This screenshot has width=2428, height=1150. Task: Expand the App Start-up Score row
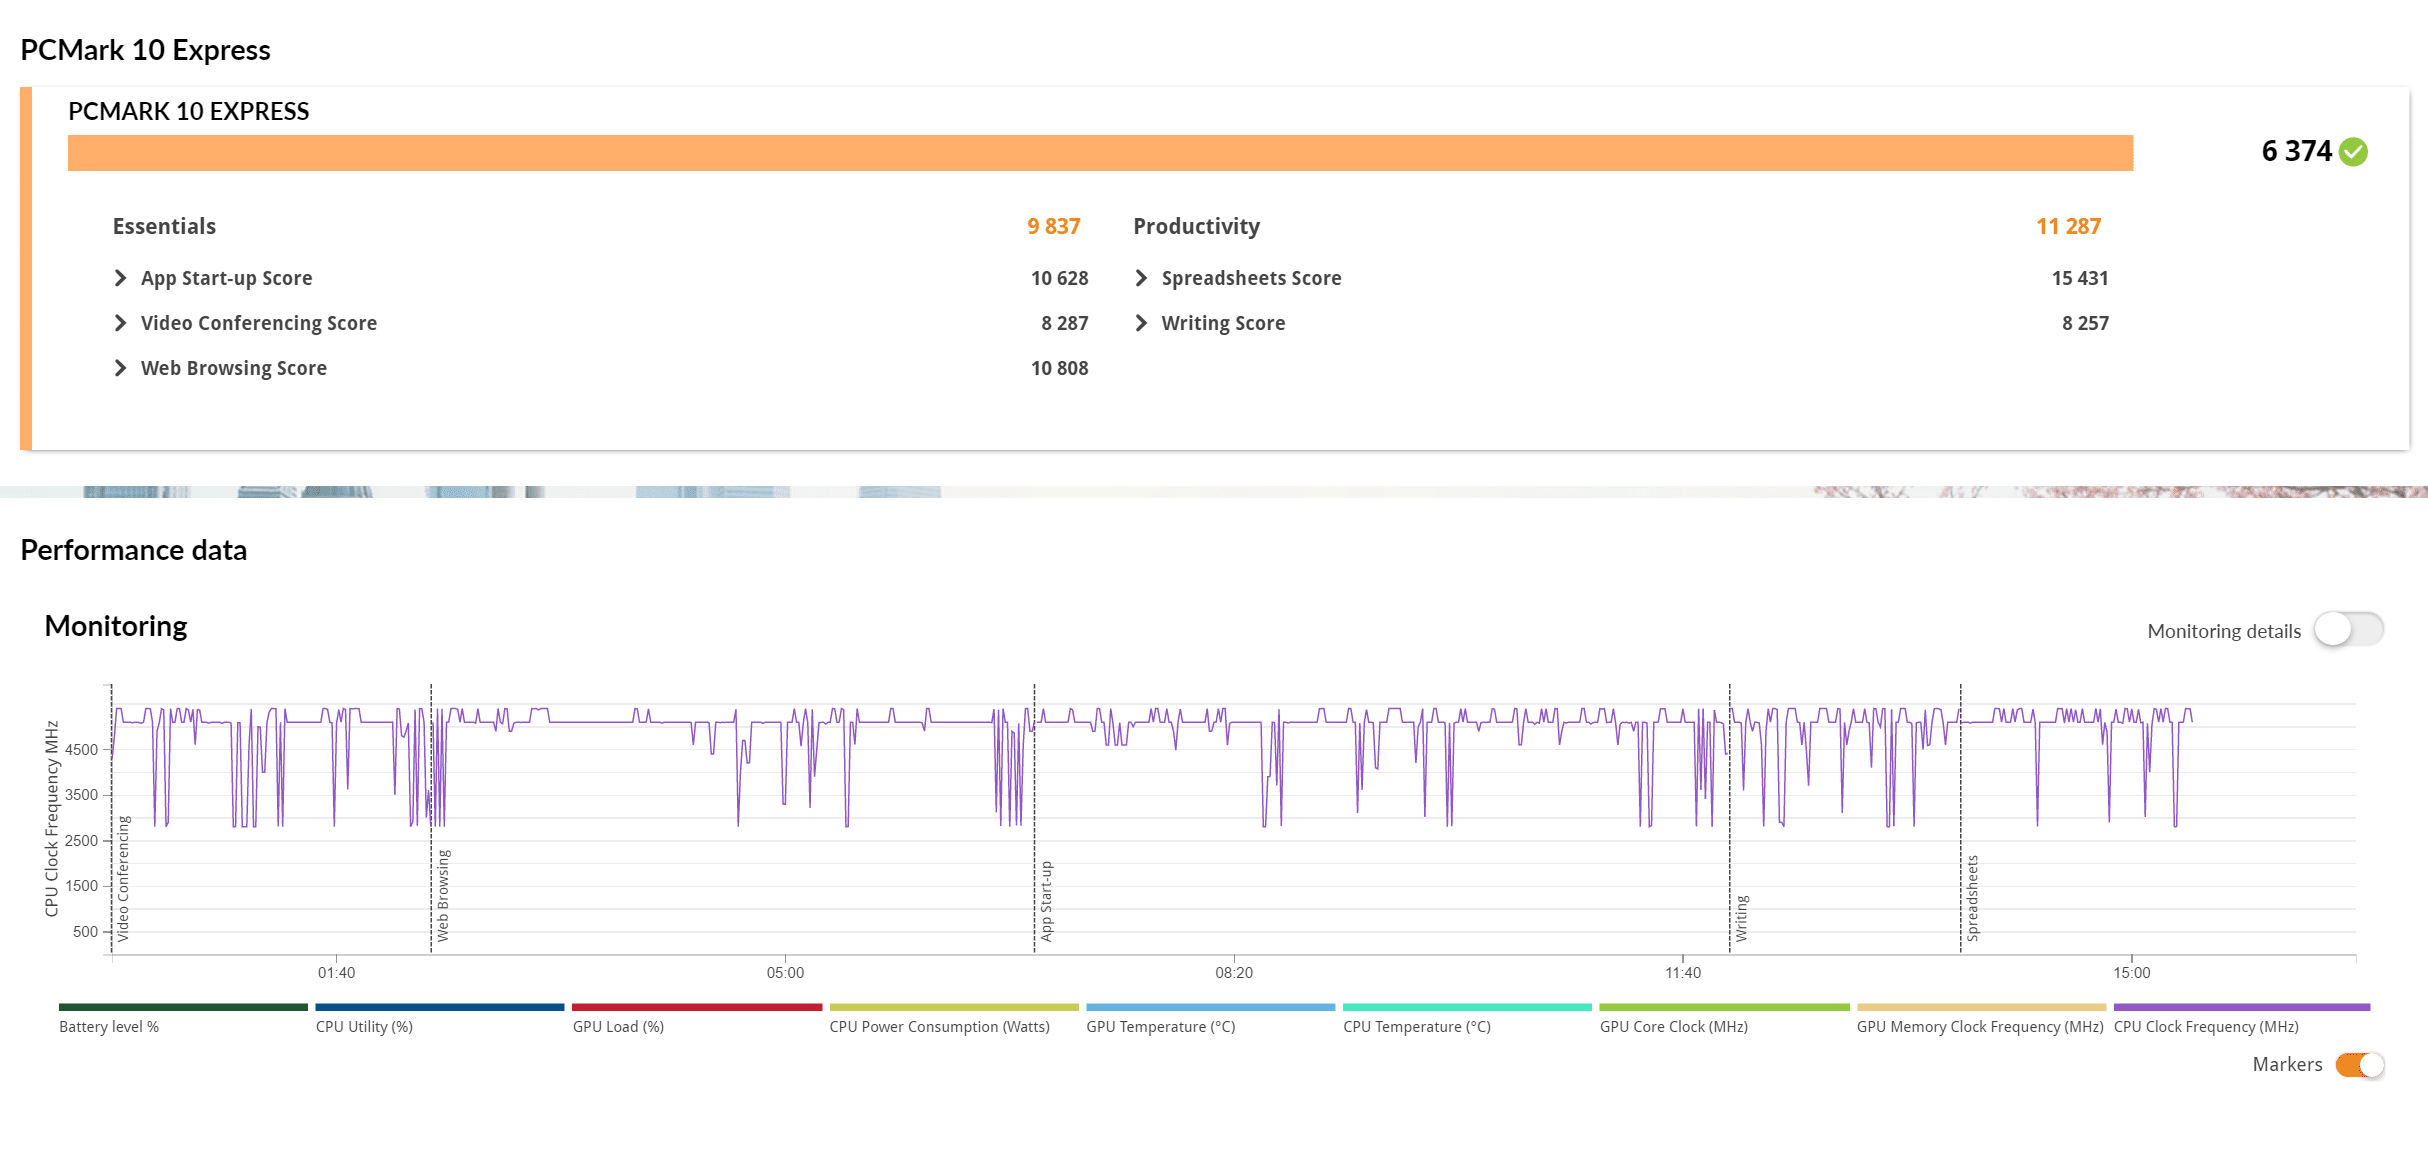pos(120,278)
